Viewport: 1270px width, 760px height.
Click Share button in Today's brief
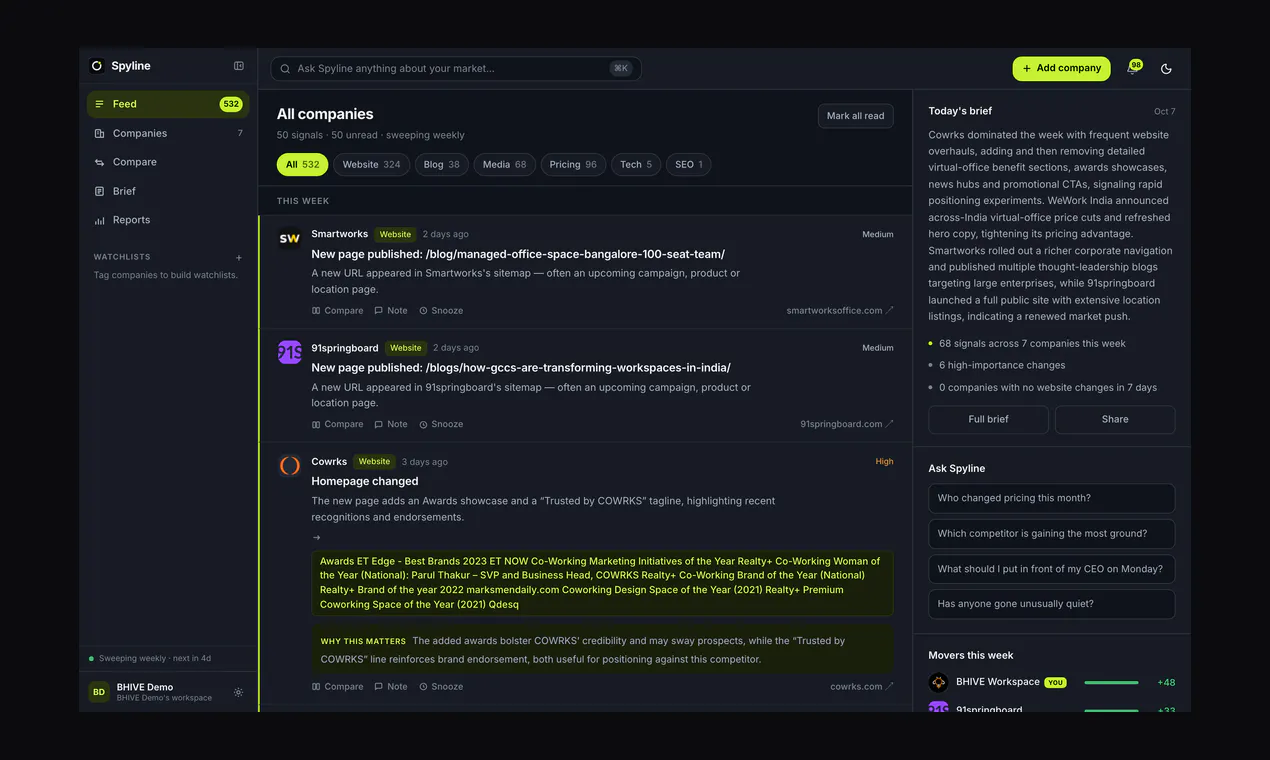[1115, 419]
